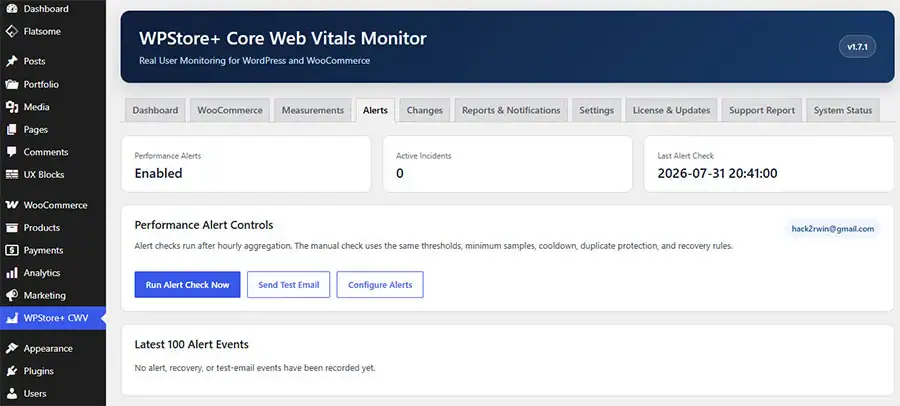The height and width of the screenshot is (406, 900).
Task: Open WPStore+ CWV menu entry
Action: click(x=53, y=318)
